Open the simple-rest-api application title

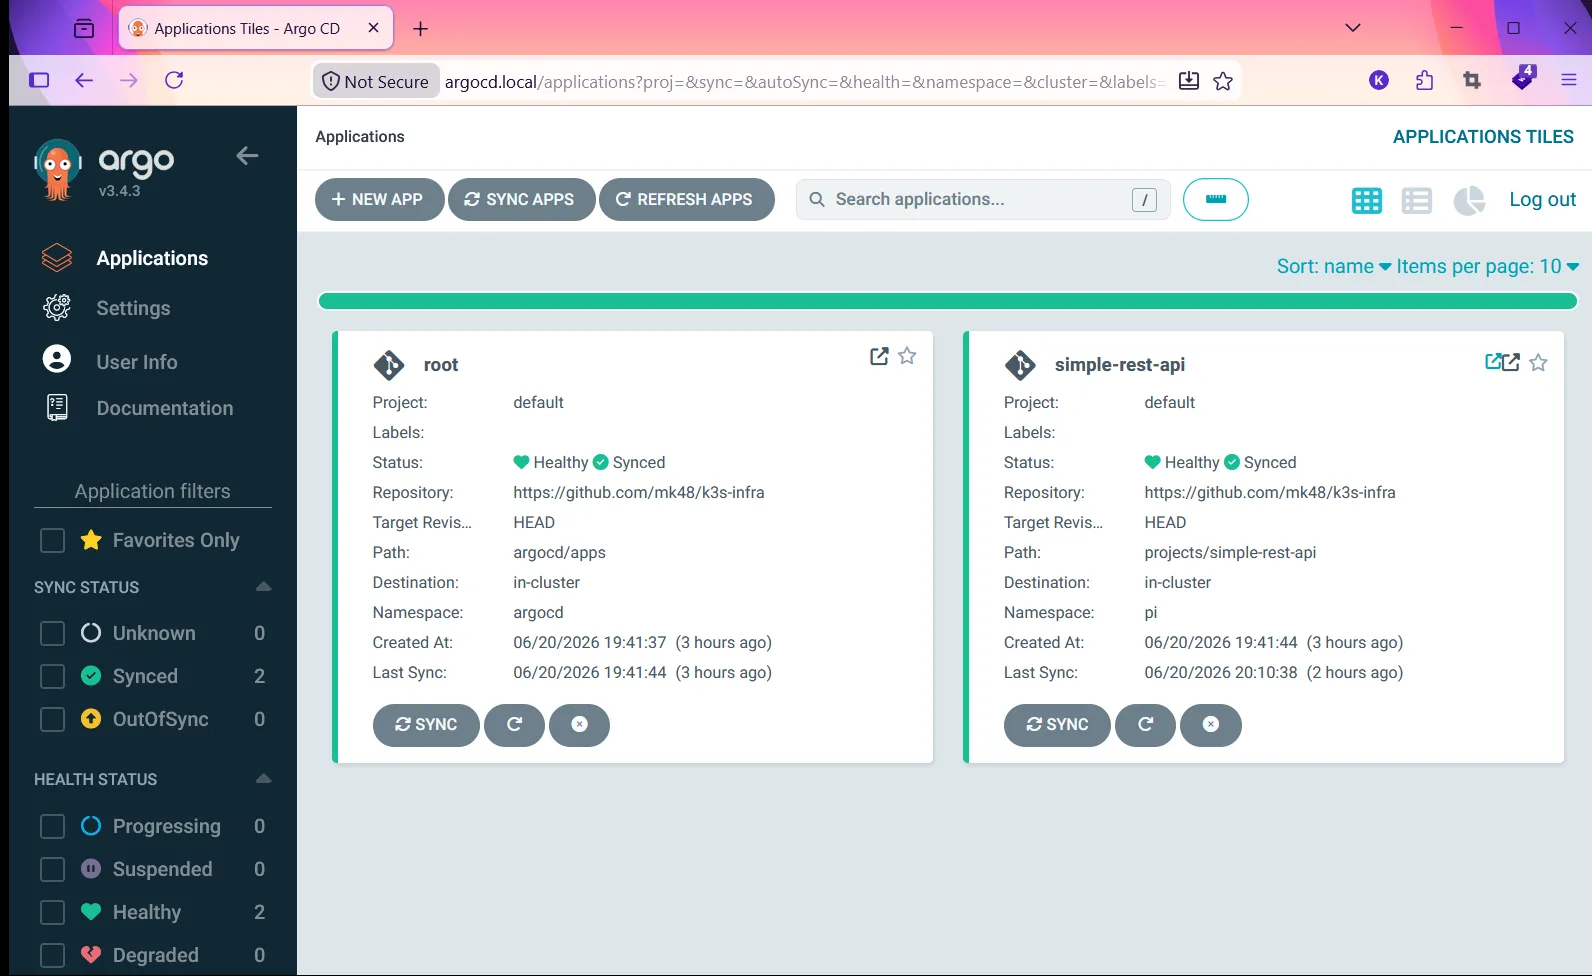click(x=1119, y=365)
